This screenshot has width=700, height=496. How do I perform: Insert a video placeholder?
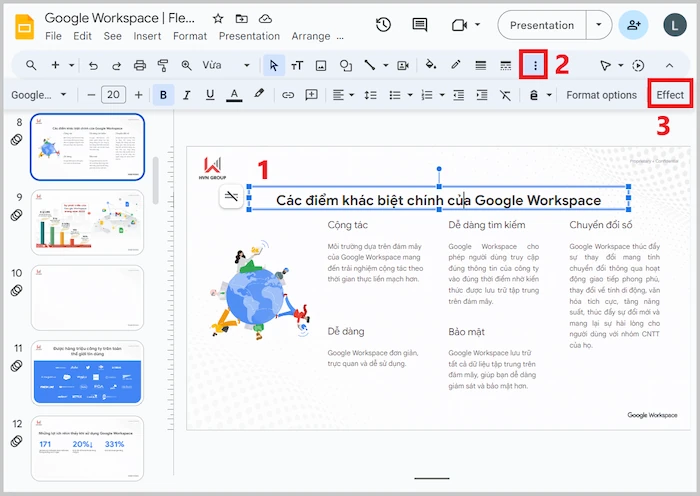click(403, 66)
